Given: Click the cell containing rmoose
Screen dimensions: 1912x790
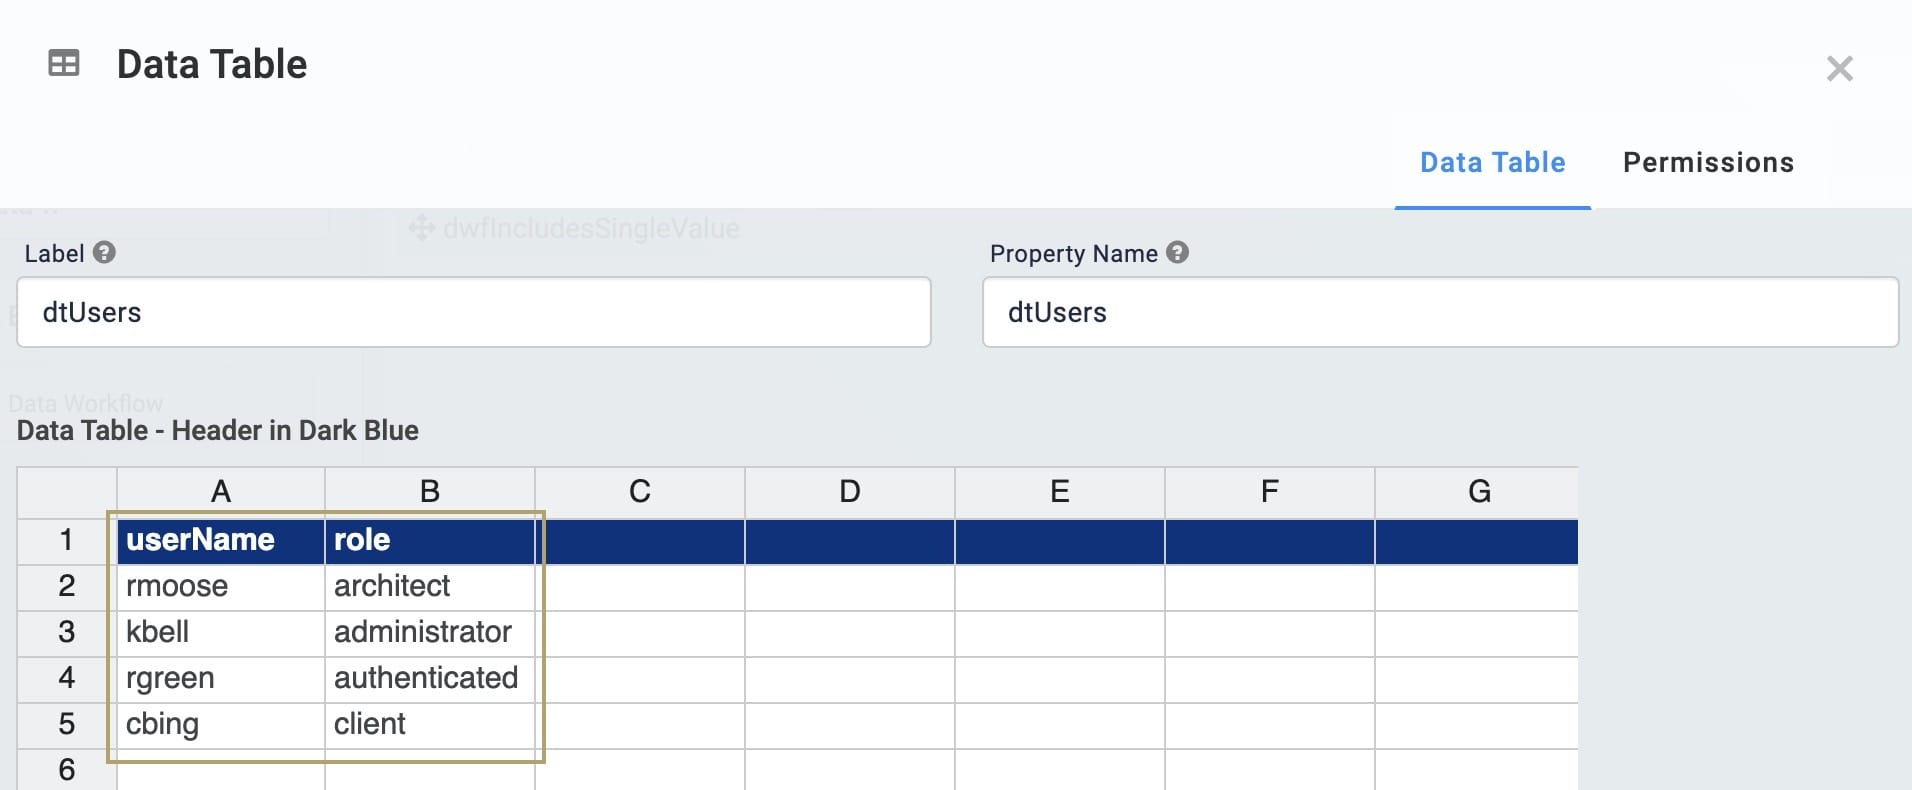Looking at the screenshot, I should point(221,587).
